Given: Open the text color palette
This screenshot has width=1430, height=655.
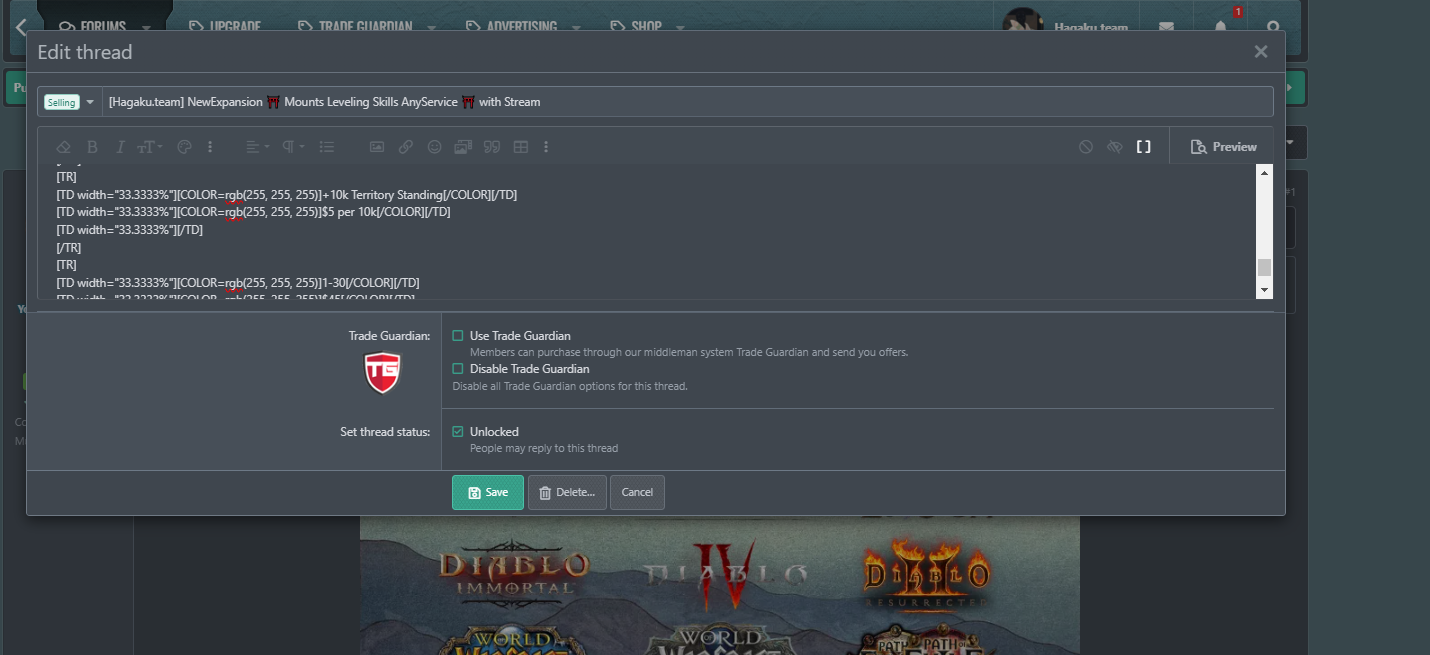Looking at the screenshot, I should coord(184,147).
